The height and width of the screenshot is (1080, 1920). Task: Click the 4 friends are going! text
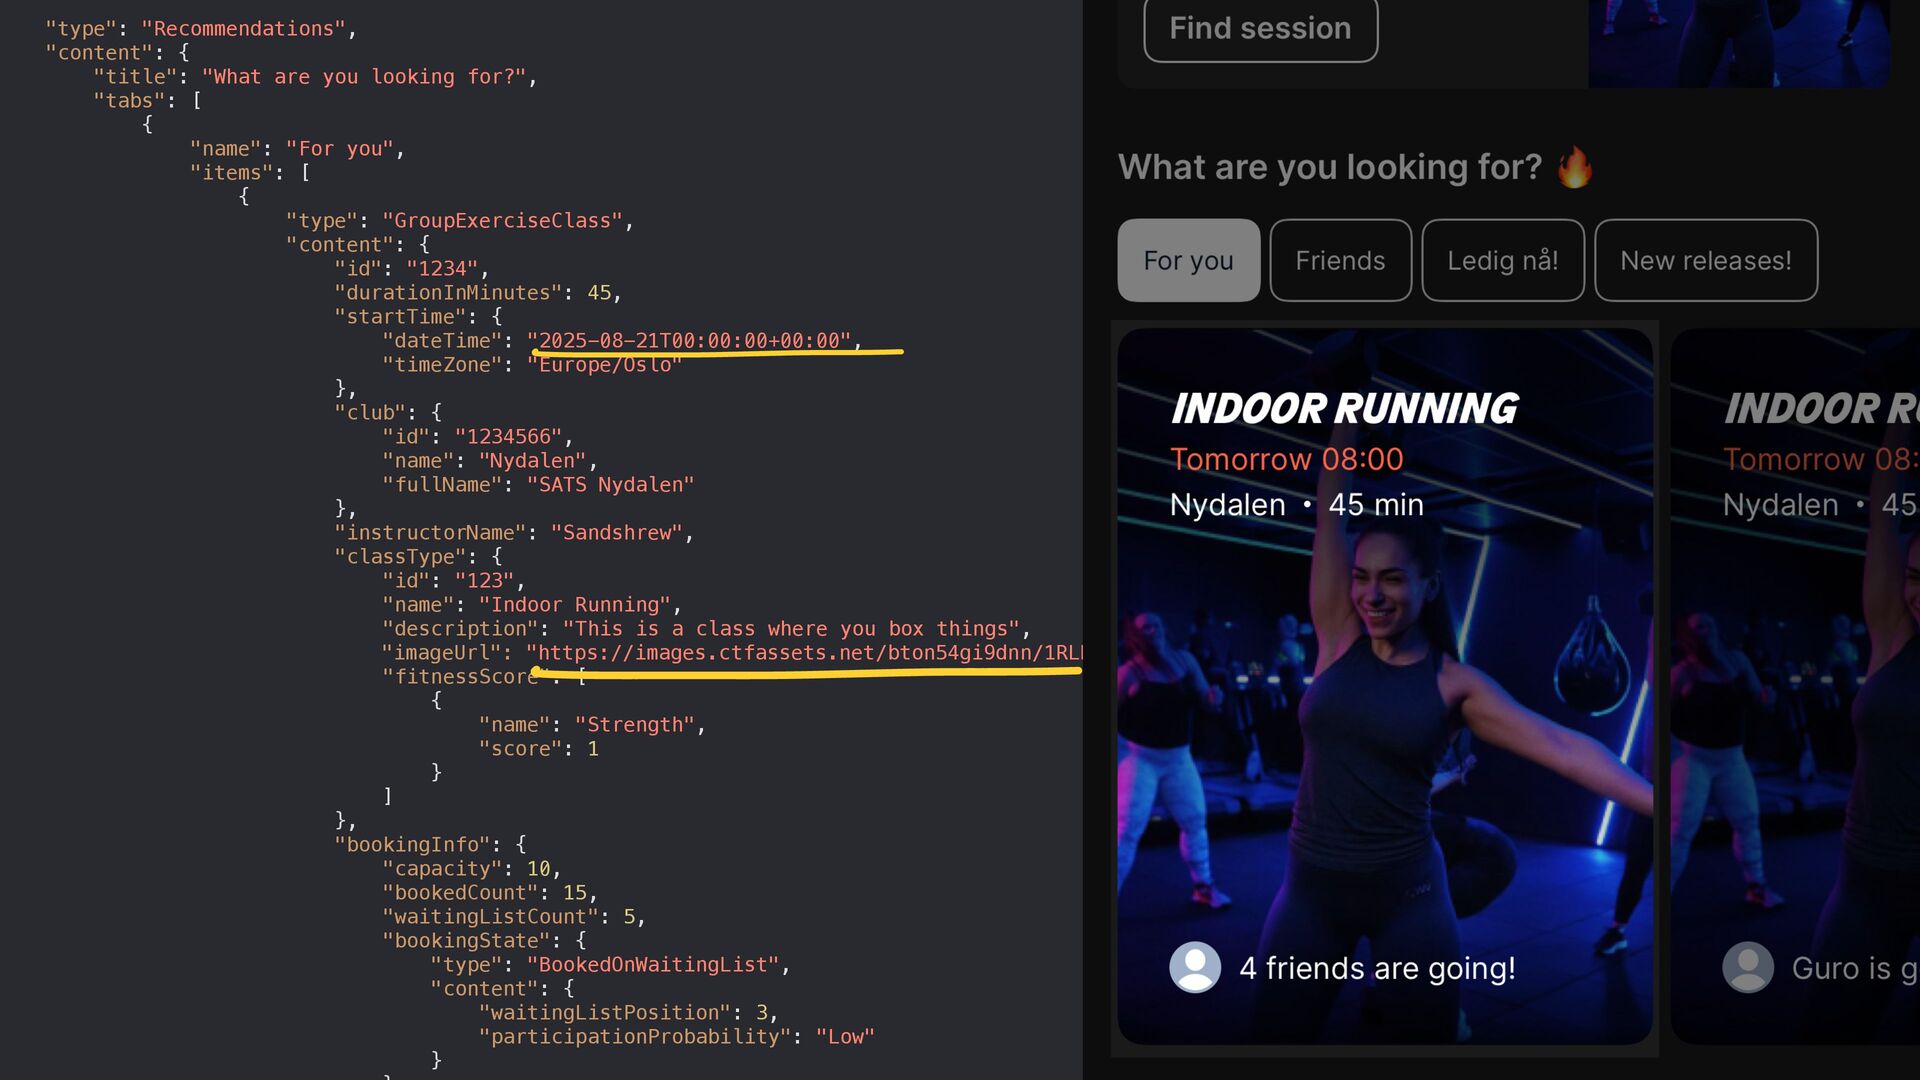pyautogui.click(x=1377, y=968)
